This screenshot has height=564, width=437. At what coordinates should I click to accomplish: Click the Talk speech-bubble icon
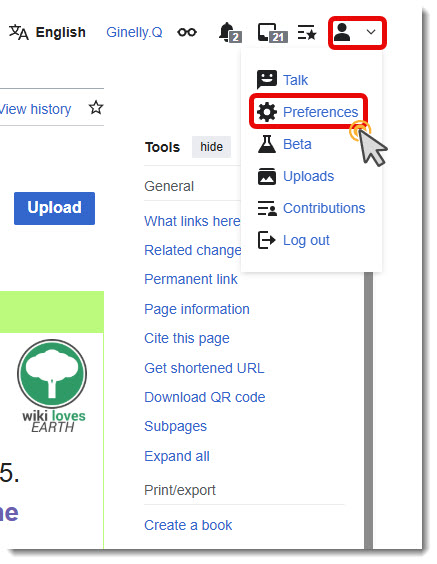(267, 79)
